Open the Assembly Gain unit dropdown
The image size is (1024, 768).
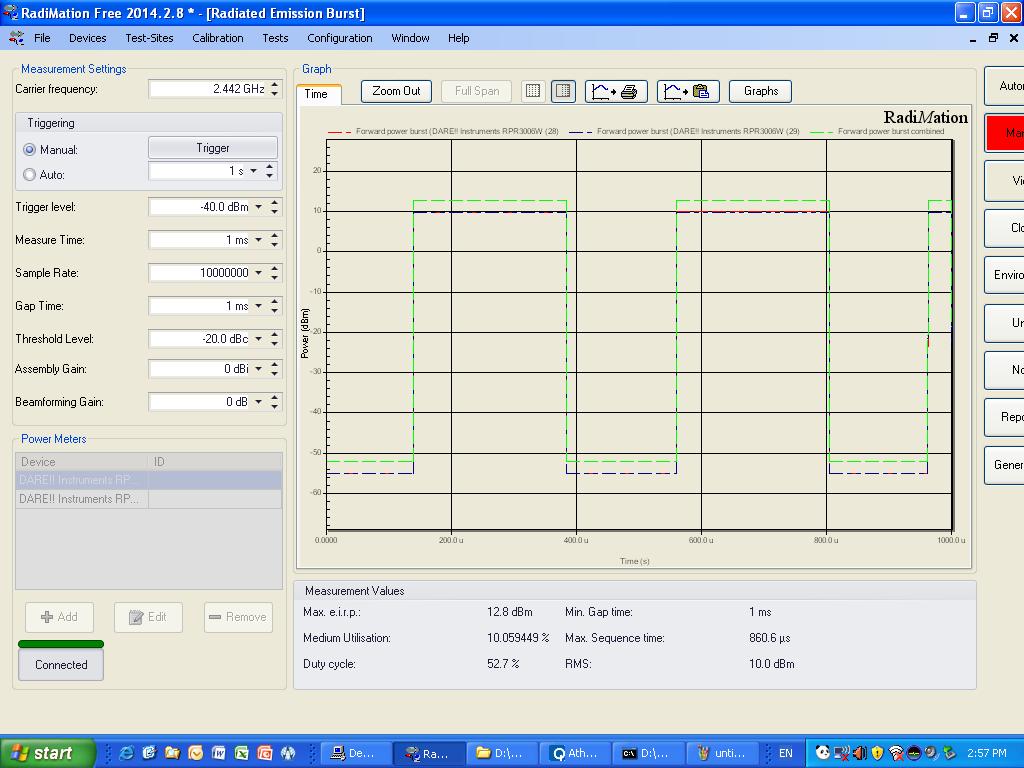click(x=259, y=369)
